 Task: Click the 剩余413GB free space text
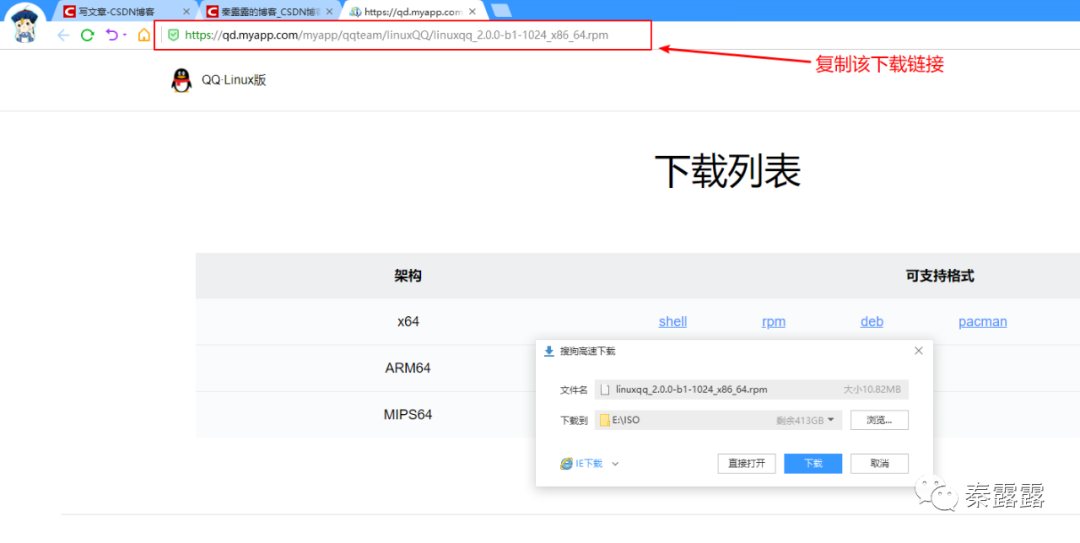pos(800,420)
